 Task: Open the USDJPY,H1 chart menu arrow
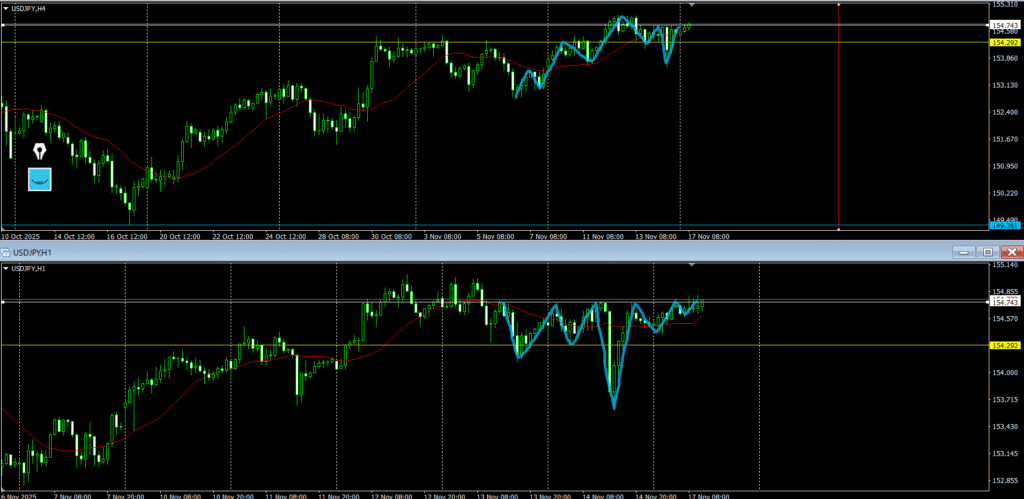[5, 268]
